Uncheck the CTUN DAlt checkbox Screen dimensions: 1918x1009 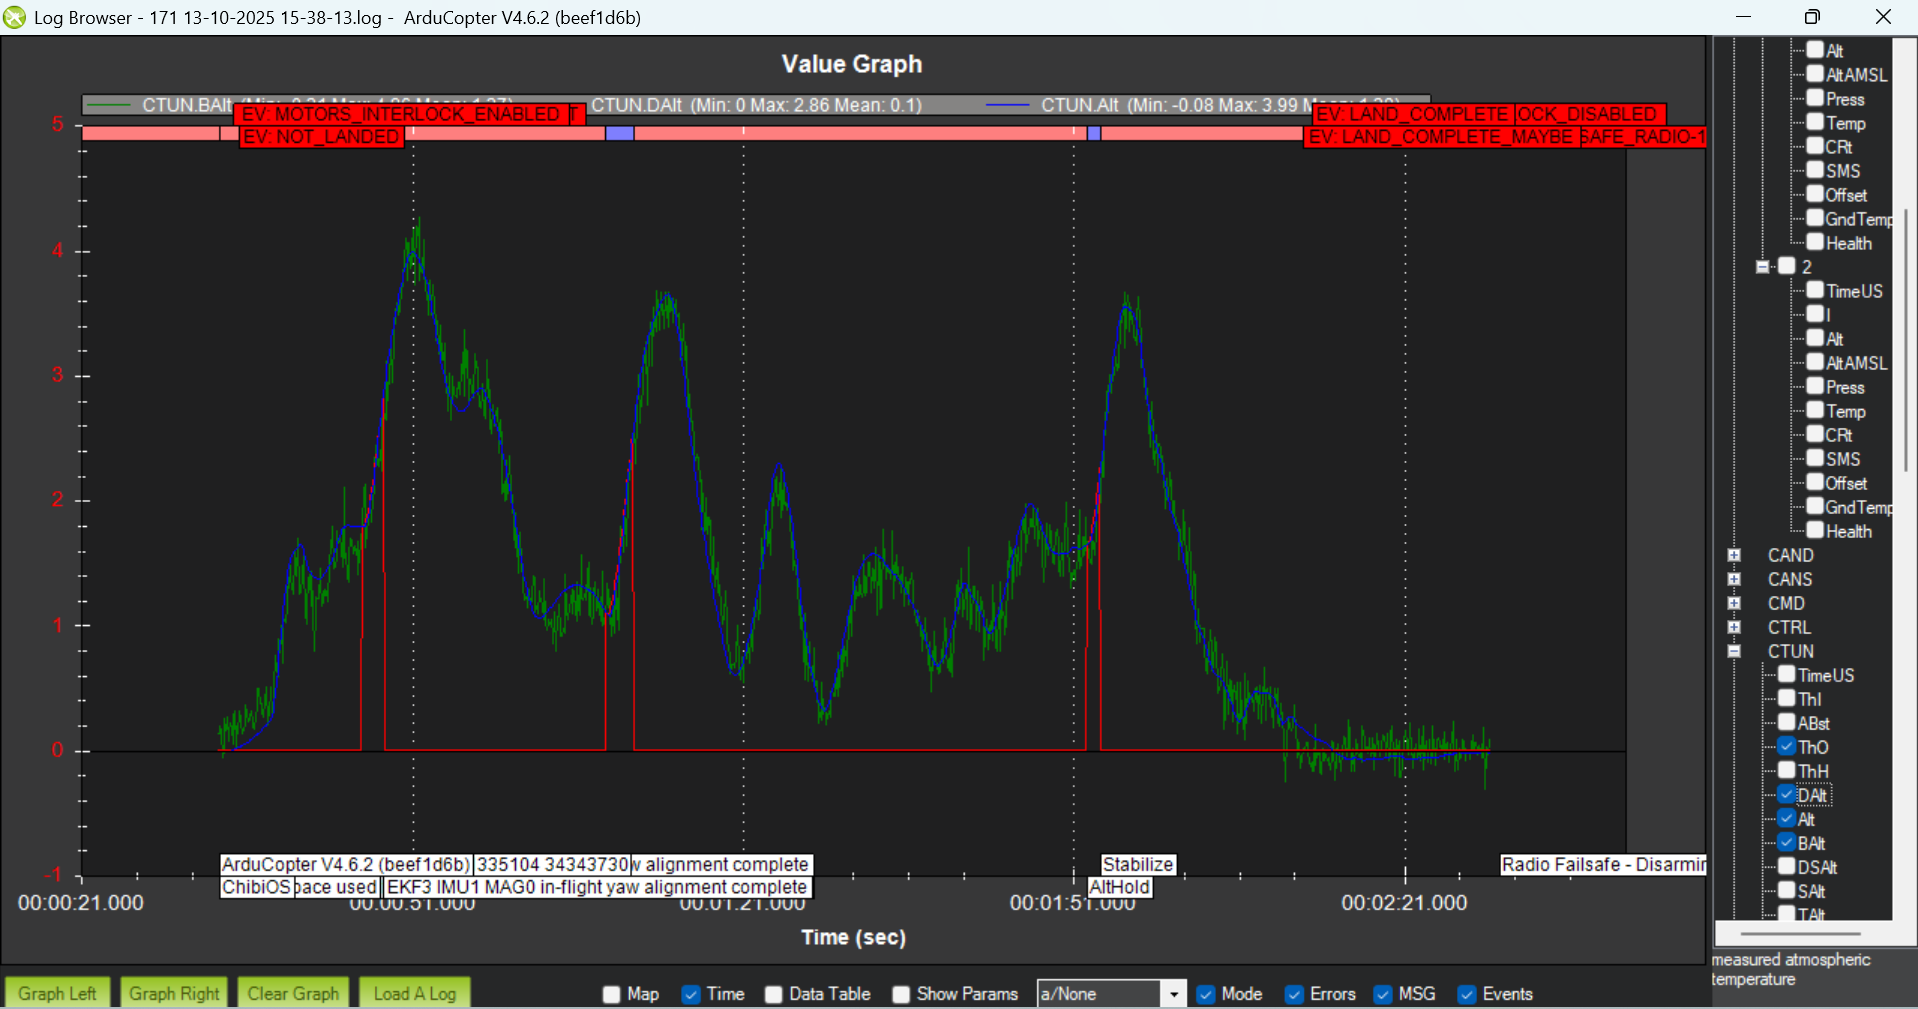(x=1787, y=795)
